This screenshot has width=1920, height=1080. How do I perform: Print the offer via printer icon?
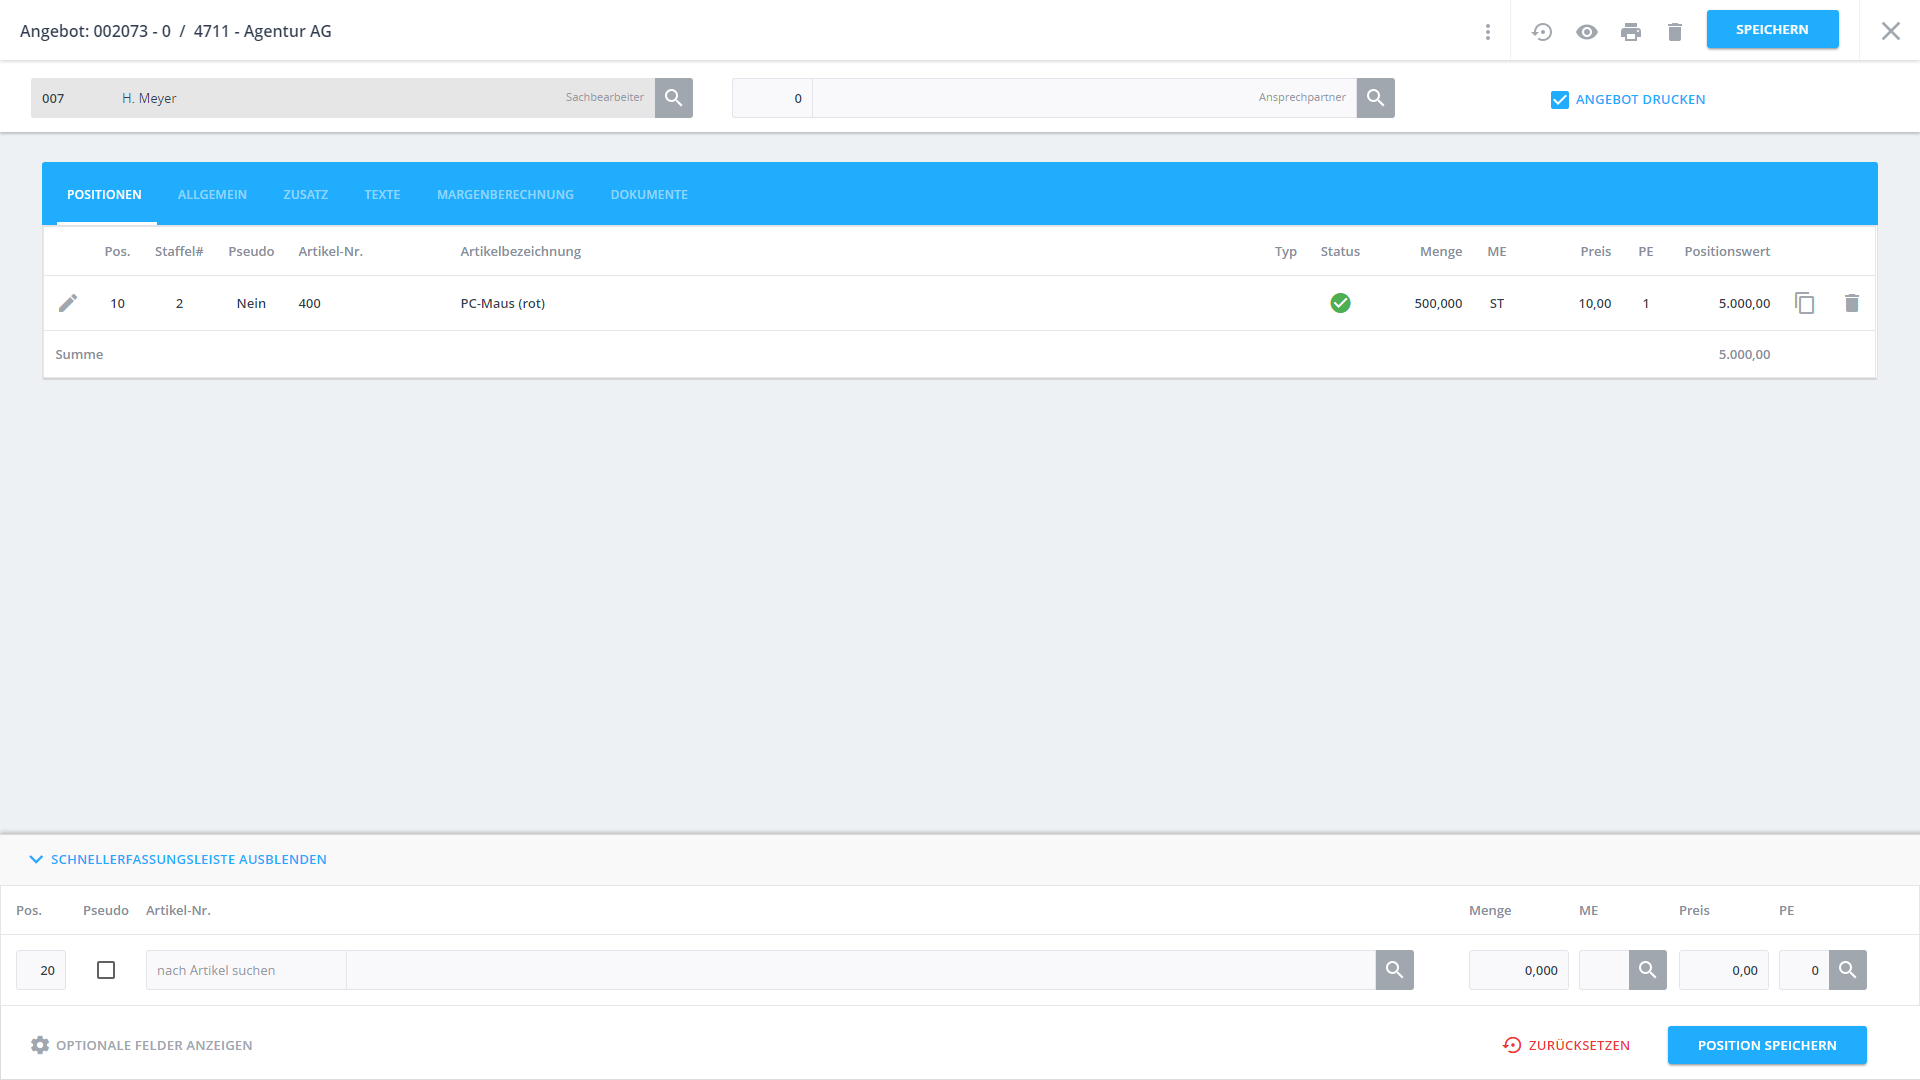point(1630,32)
